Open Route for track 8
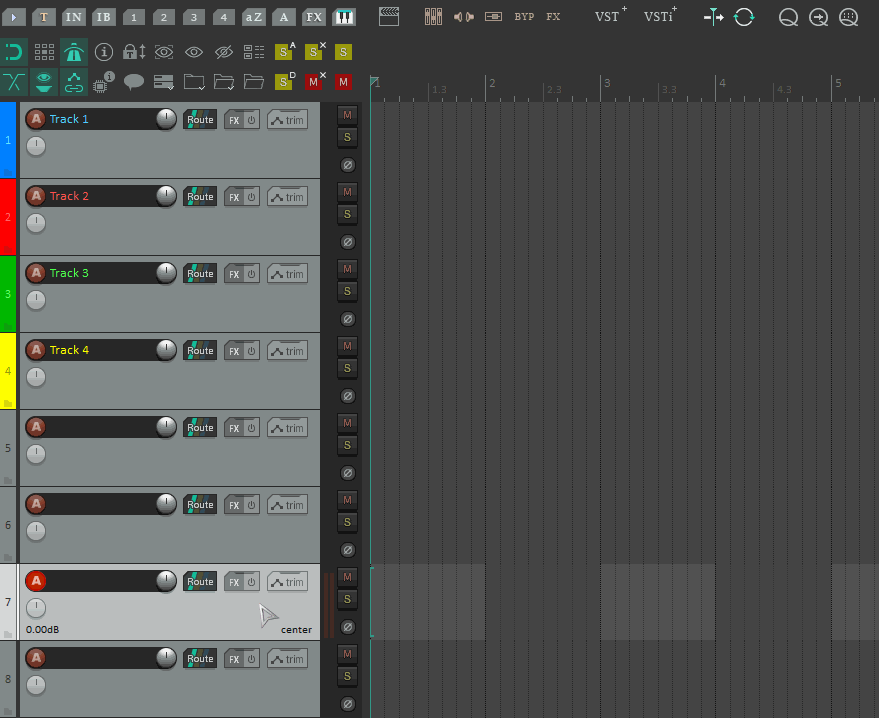 [x=200, y=659]
